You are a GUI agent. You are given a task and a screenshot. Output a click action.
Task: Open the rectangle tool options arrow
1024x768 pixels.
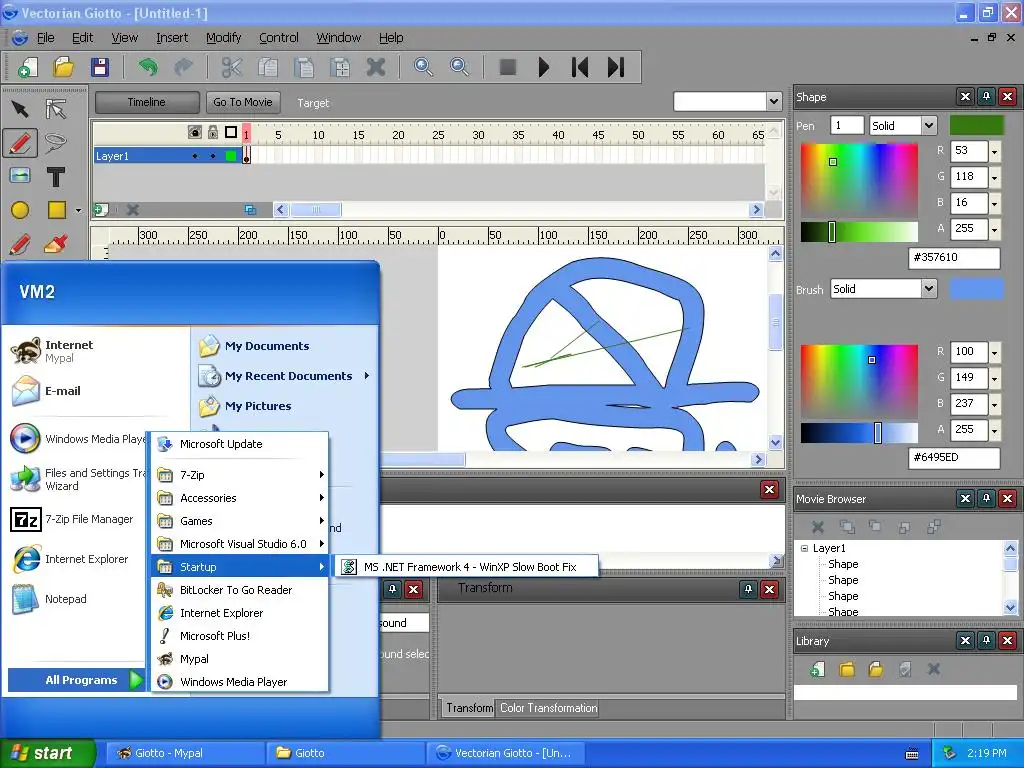(x=78, y=210)
